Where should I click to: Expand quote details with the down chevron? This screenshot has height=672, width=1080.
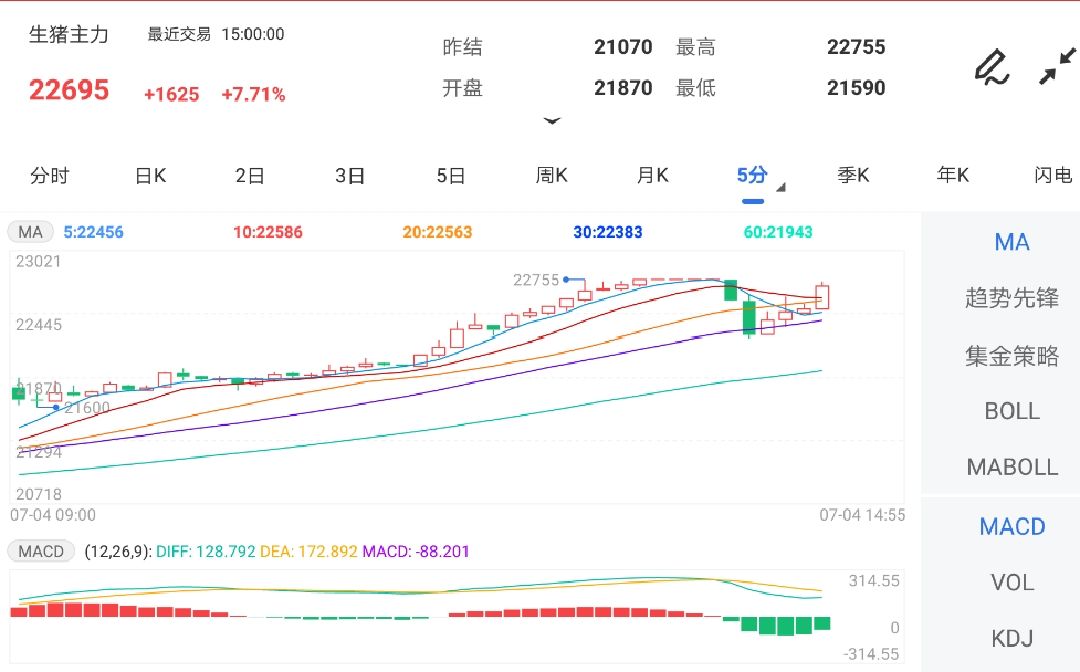[552, 121]
